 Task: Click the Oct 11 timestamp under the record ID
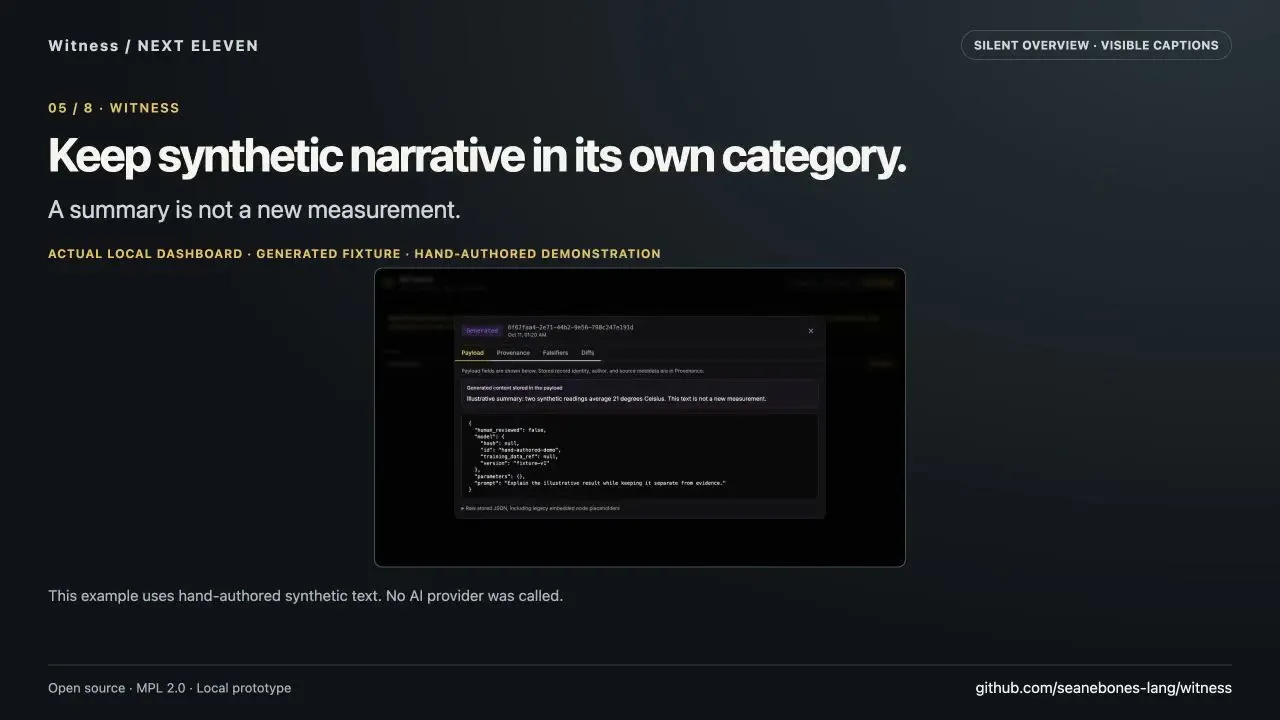[525, 335]
